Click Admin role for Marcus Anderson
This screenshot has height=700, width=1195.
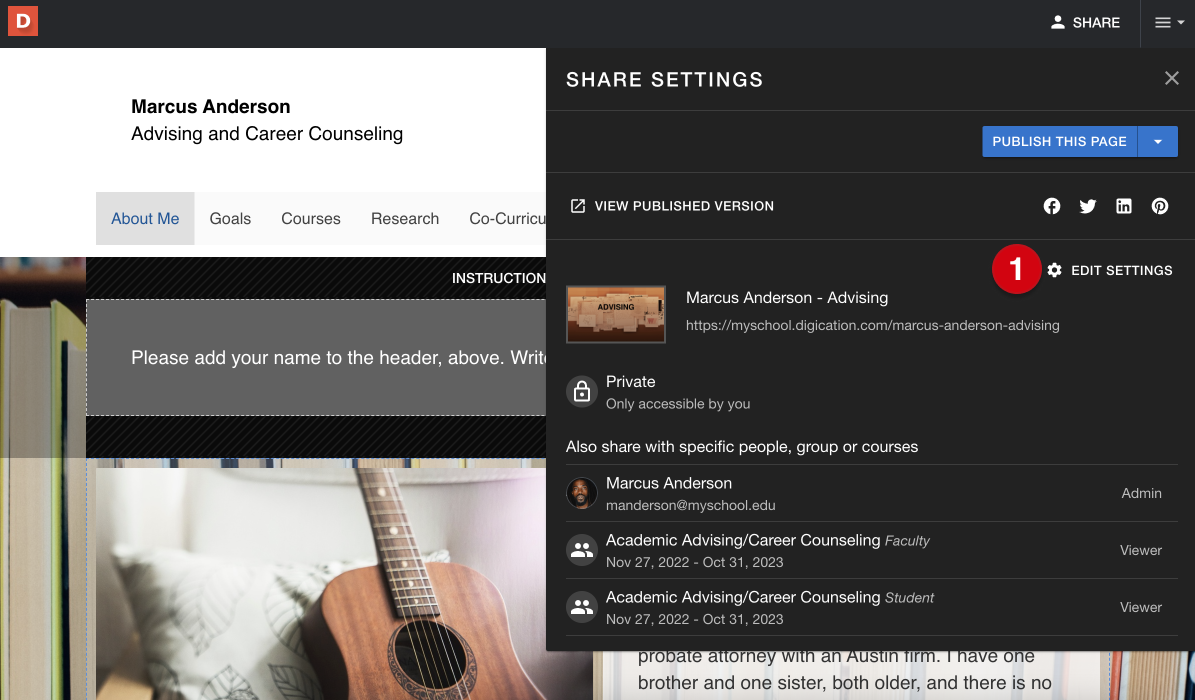tap(1141, 493)
